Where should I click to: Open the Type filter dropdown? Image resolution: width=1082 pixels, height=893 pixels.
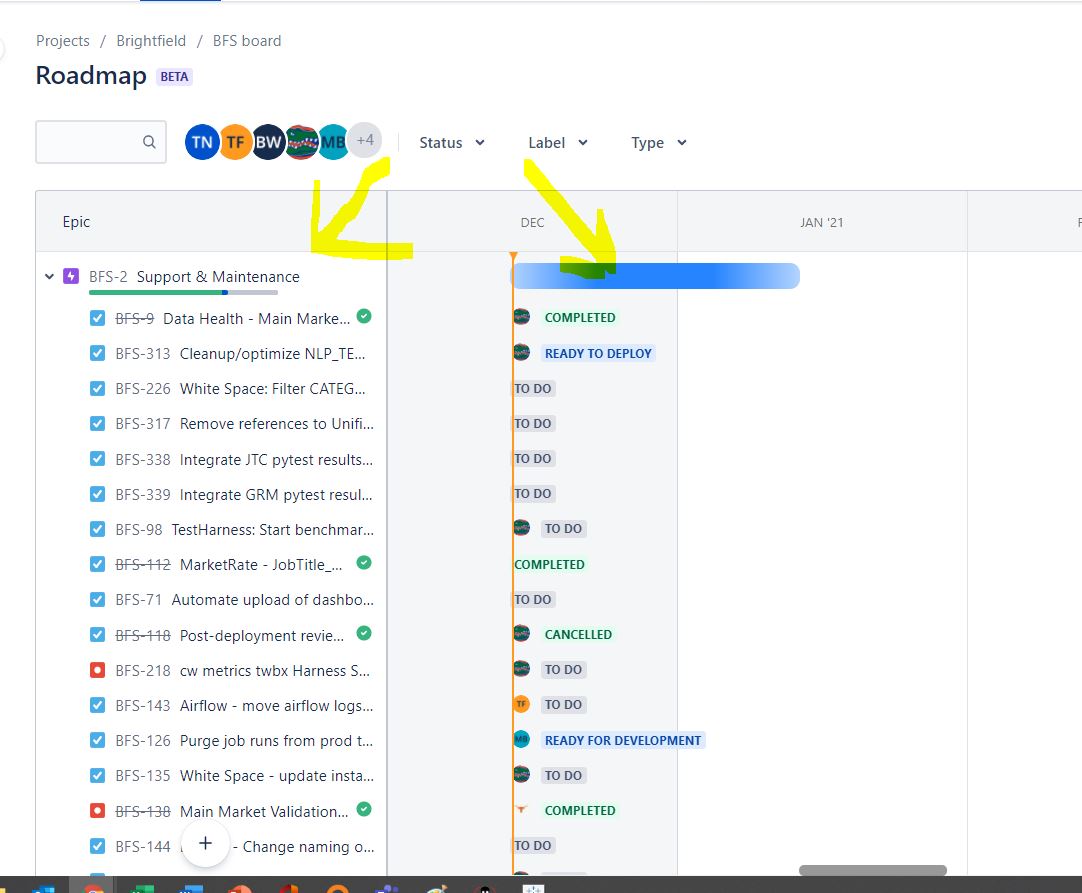[658, 142]
